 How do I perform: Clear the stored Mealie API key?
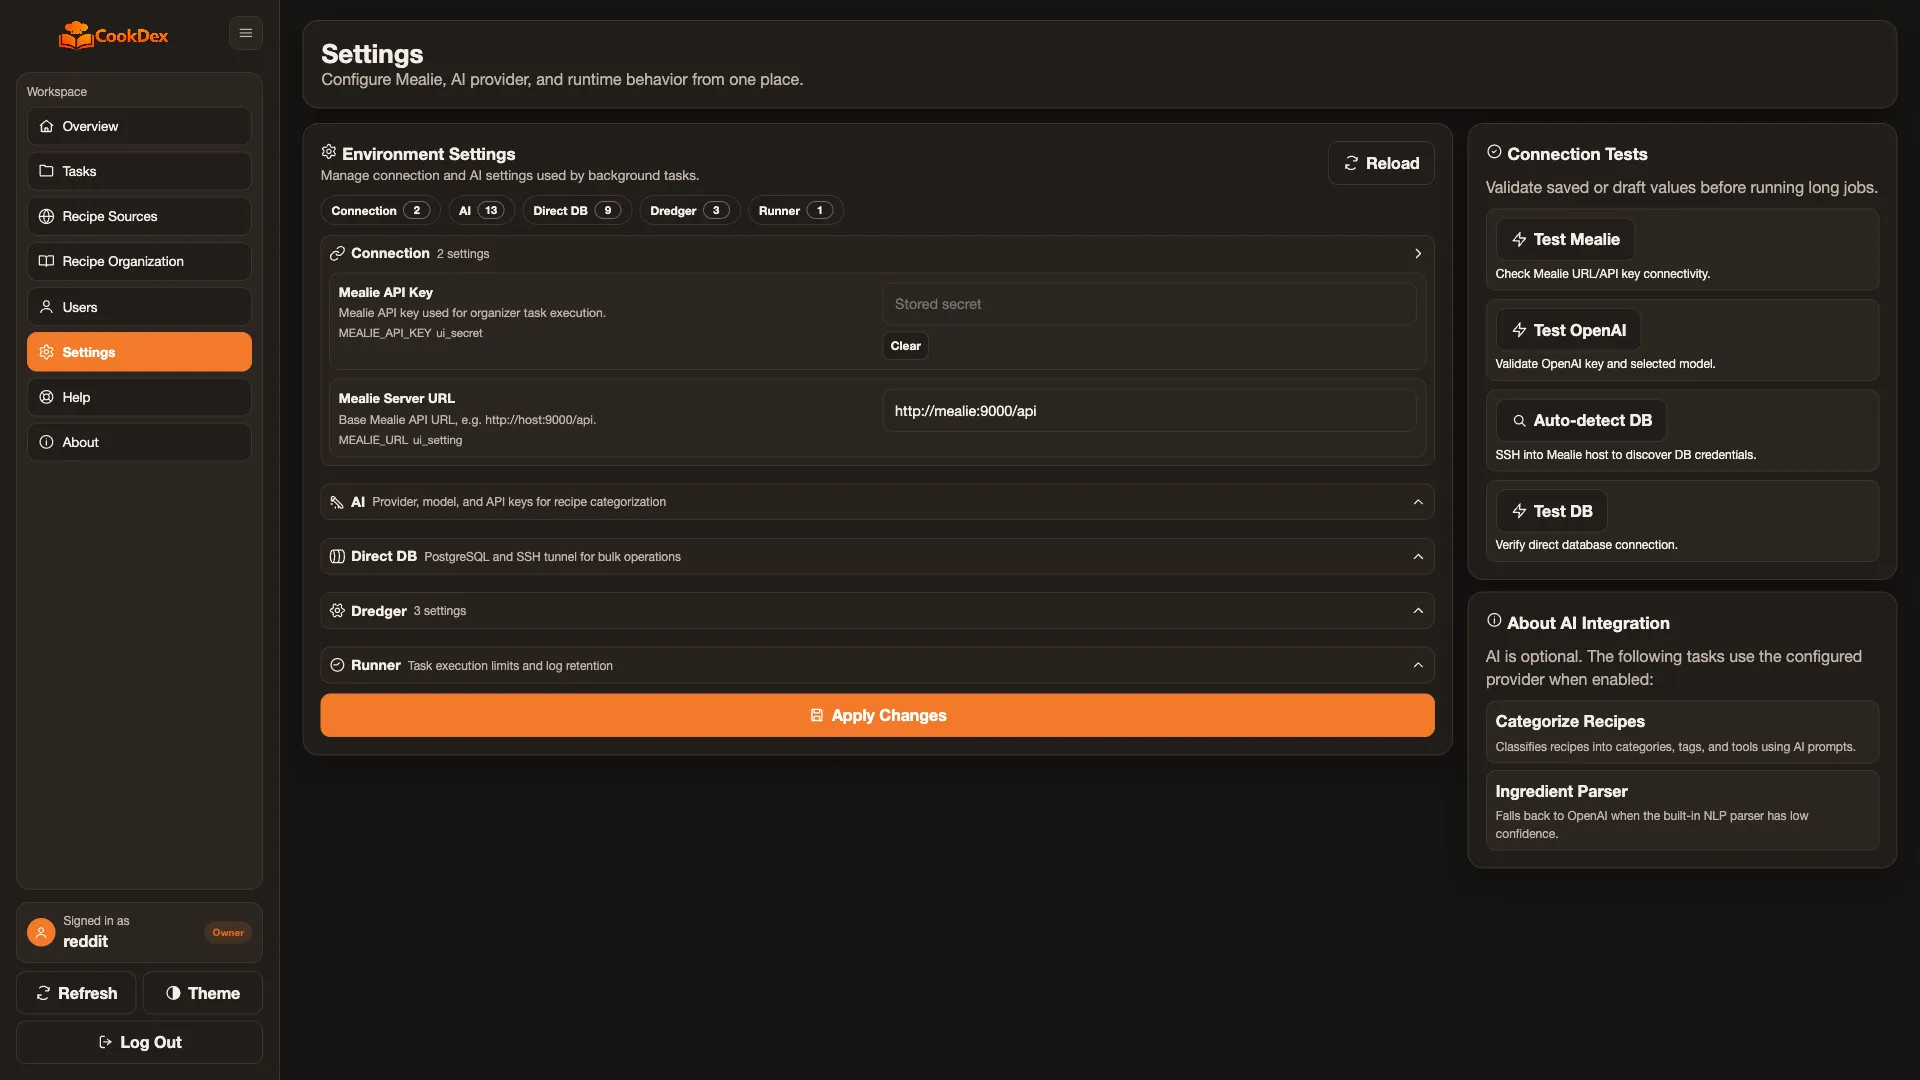[x=905, y=346]
